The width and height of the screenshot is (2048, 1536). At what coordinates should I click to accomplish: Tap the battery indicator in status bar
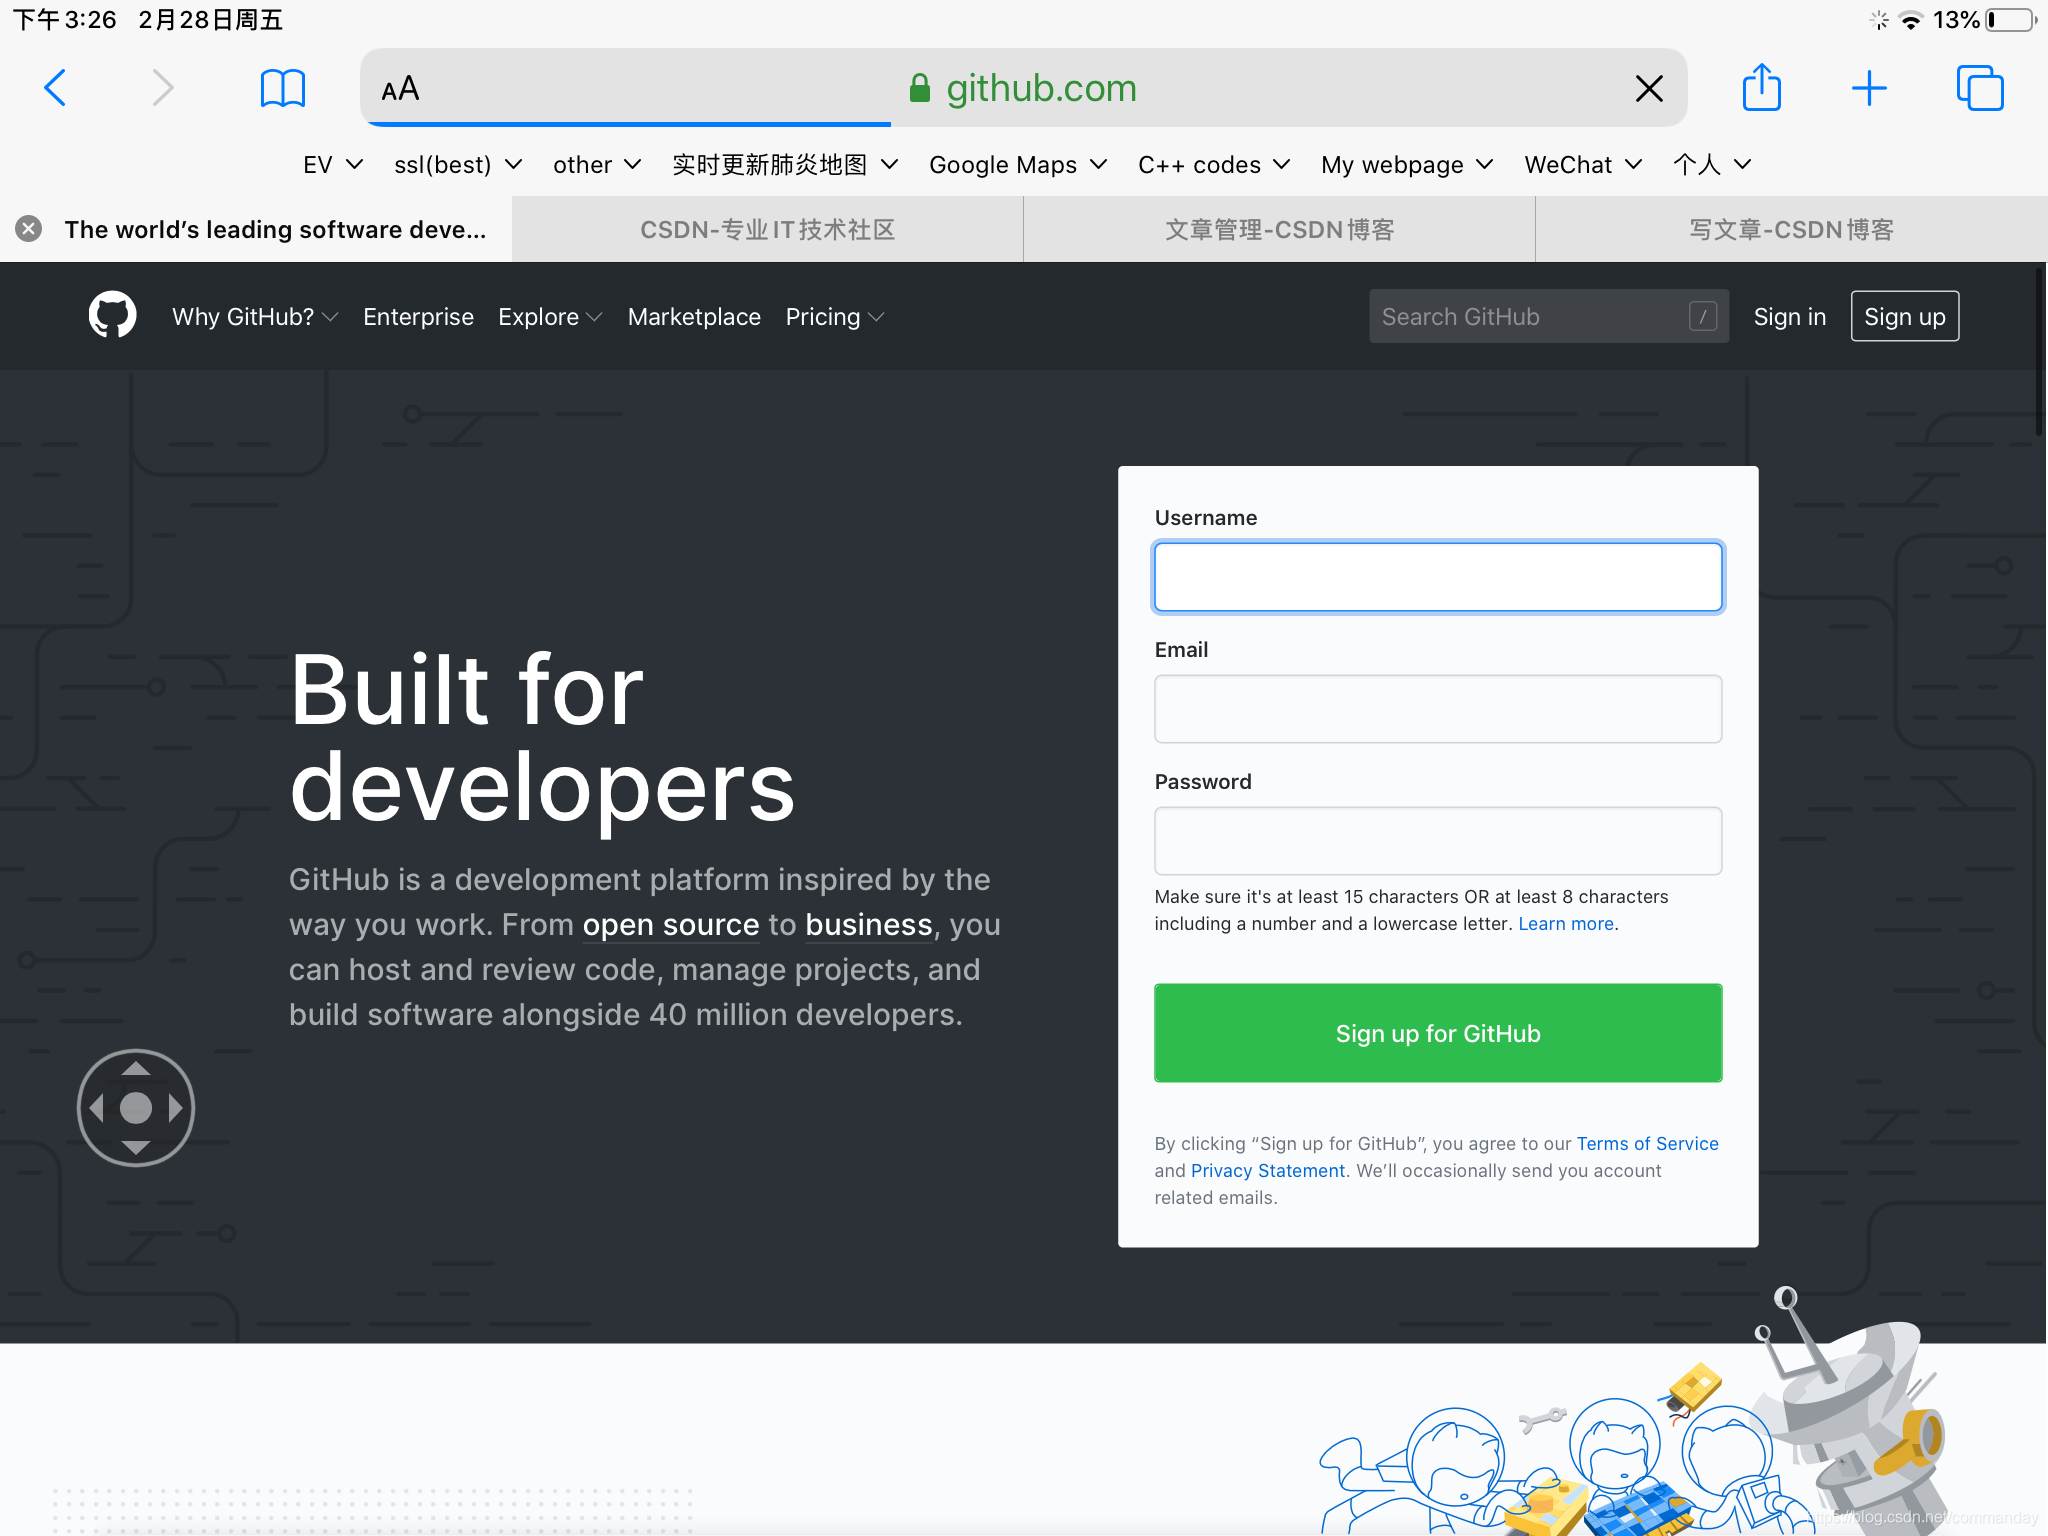point(2011,20)
